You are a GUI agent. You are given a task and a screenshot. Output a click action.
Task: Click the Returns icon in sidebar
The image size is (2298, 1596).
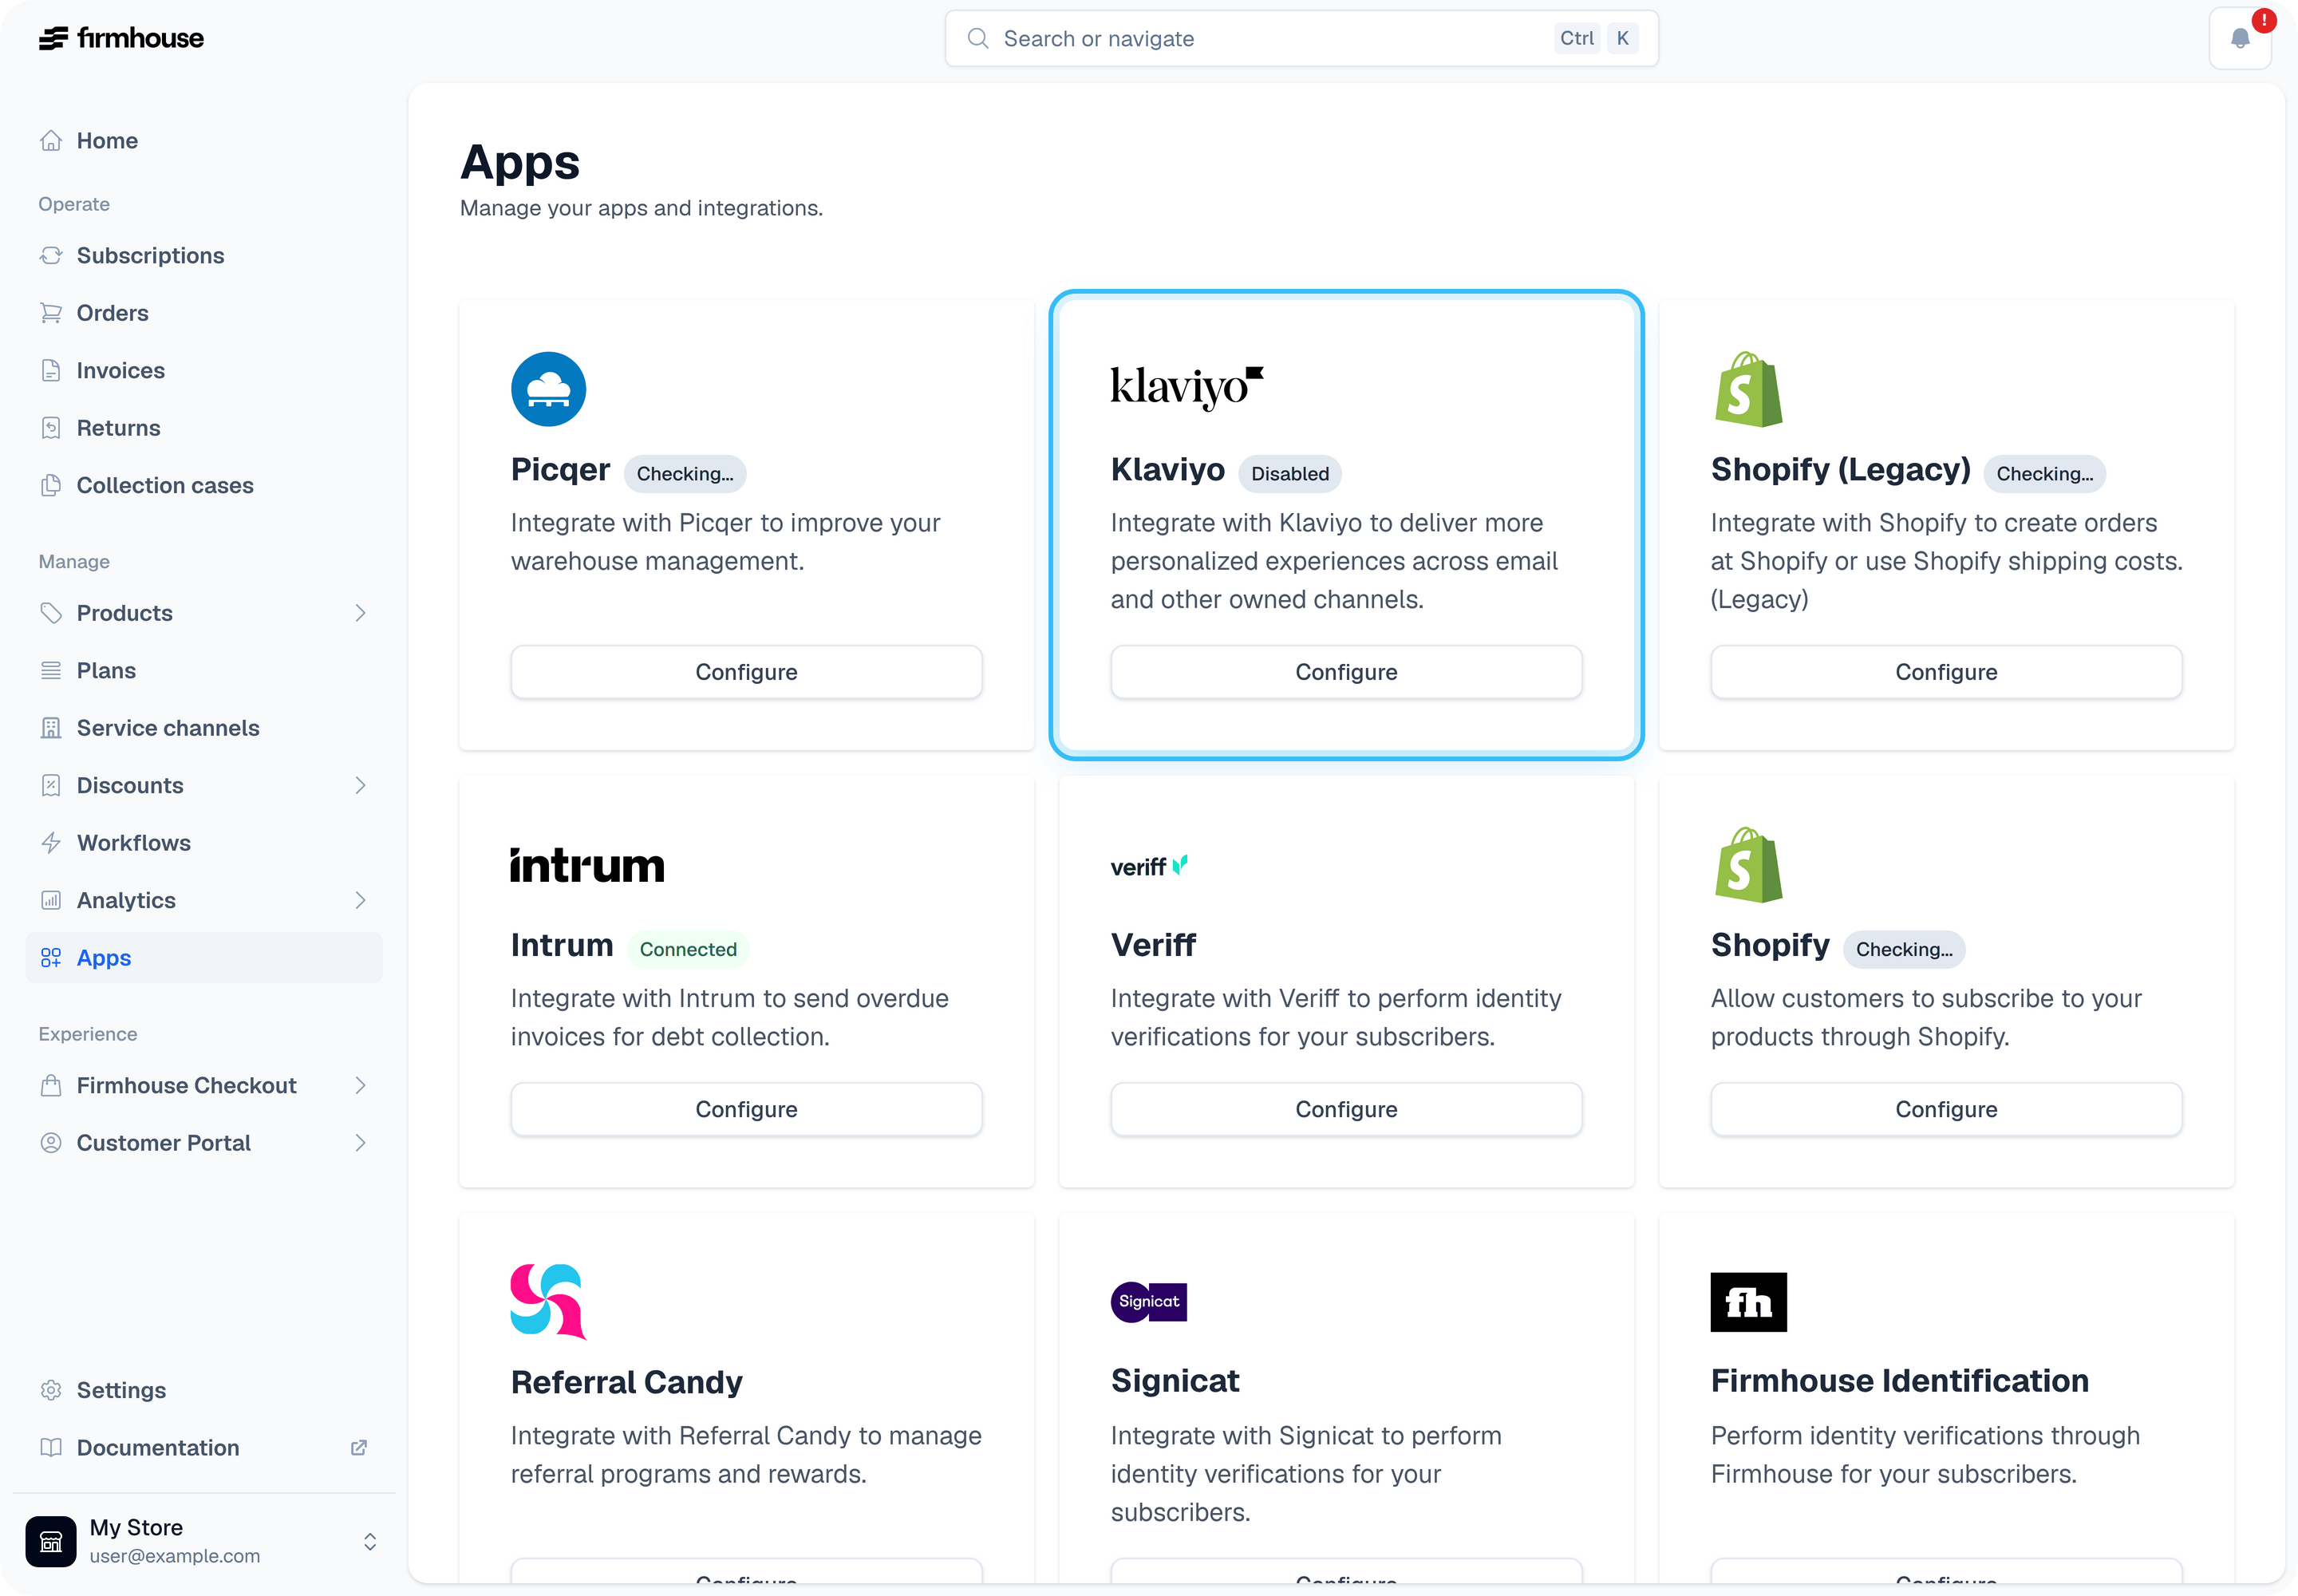[x=51, y=428]
